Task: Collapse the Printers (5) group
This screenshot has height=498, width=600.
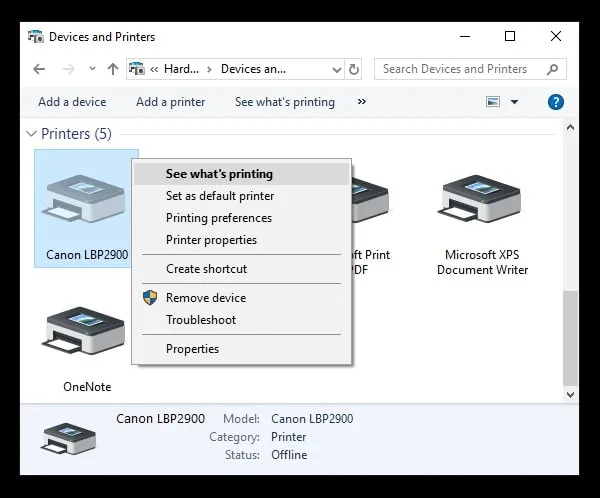Action: (30, 134)
